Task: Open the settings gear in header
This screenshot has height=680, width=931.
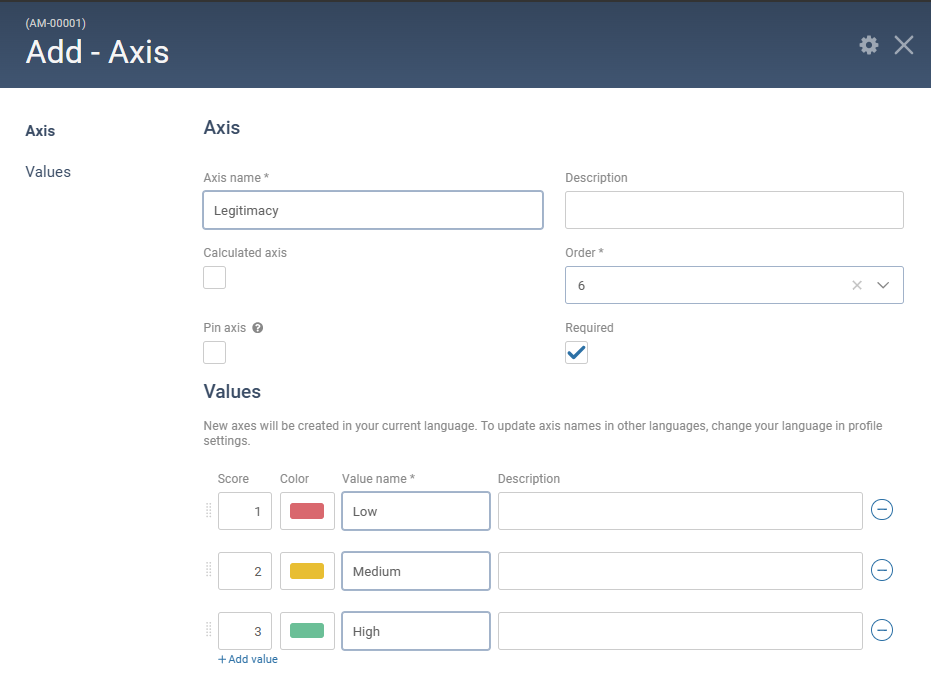Action: 869,45
